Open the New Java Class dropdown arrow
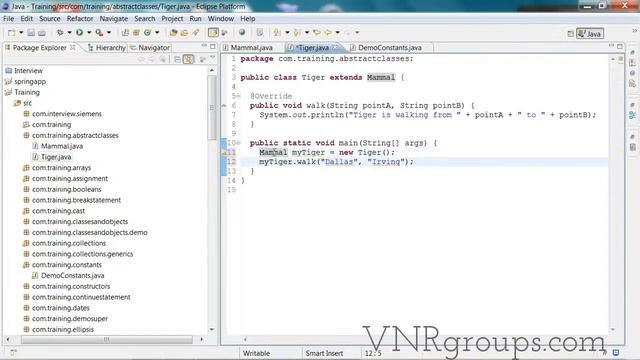Image resolution: width=640 pixels, height=360 pixels. (157, 33)
